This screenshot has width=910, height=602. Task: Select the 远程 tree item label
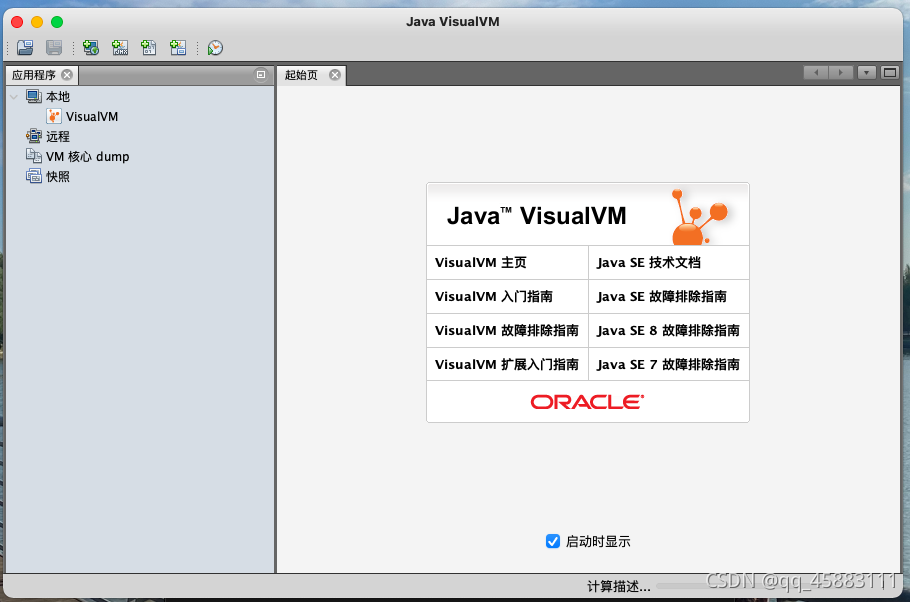pyautogui.click(x=58, y=136)
